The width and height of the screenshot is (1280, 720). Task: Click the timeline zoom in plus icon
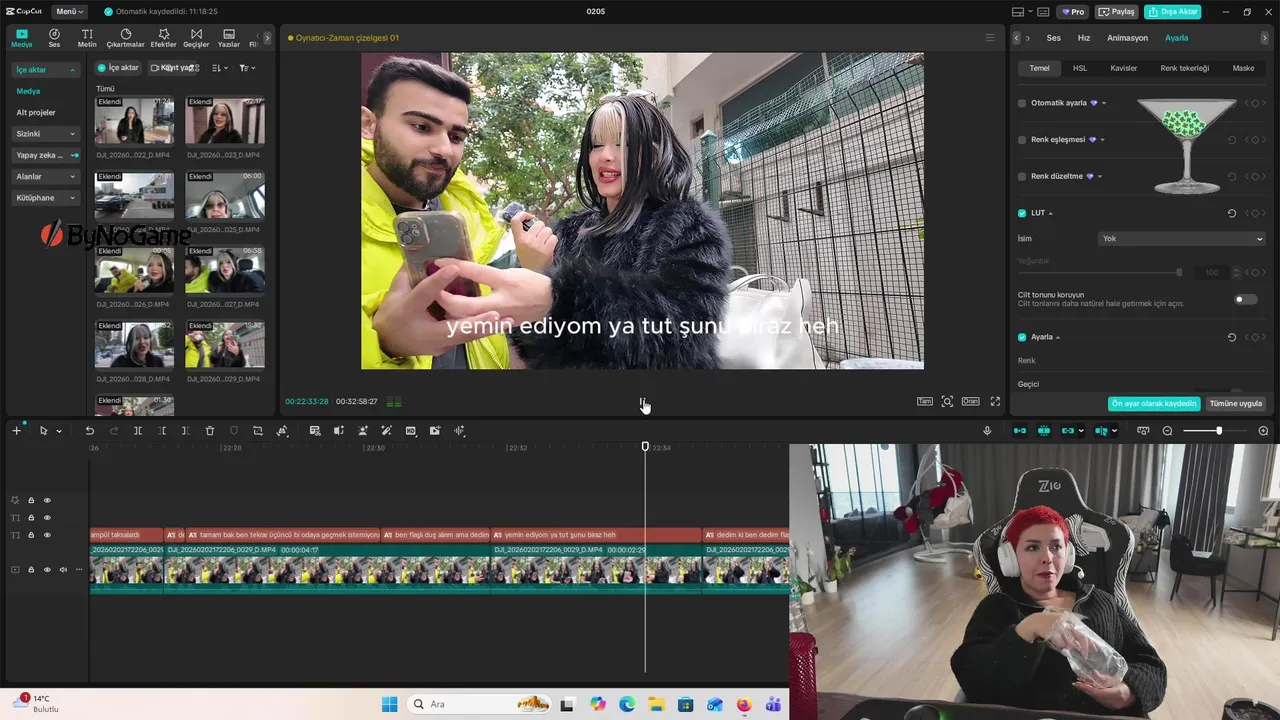1263,431
